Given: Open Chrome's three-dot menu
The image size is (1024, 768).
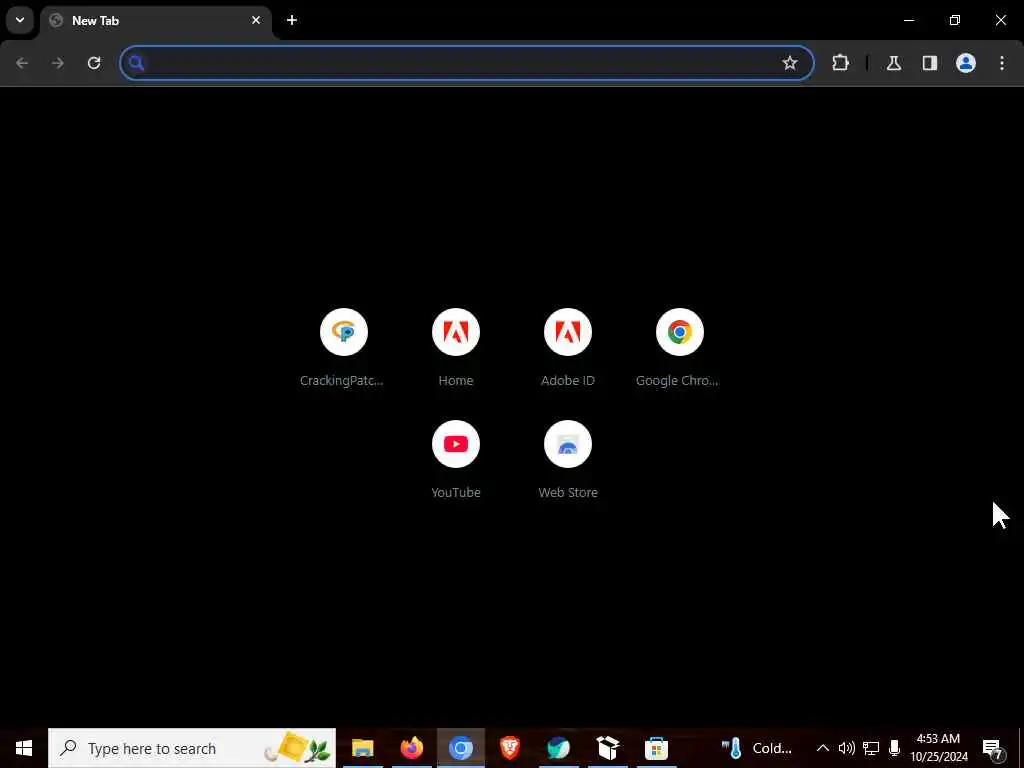Looking at the screenshot, I should (1002, 63).
